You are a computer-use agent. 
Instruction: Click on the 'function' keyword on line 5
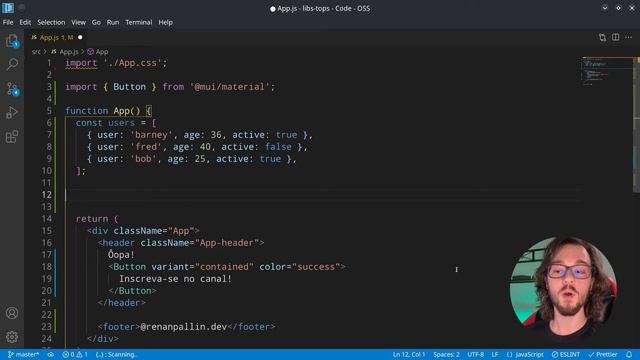click(x=87, y=111)
